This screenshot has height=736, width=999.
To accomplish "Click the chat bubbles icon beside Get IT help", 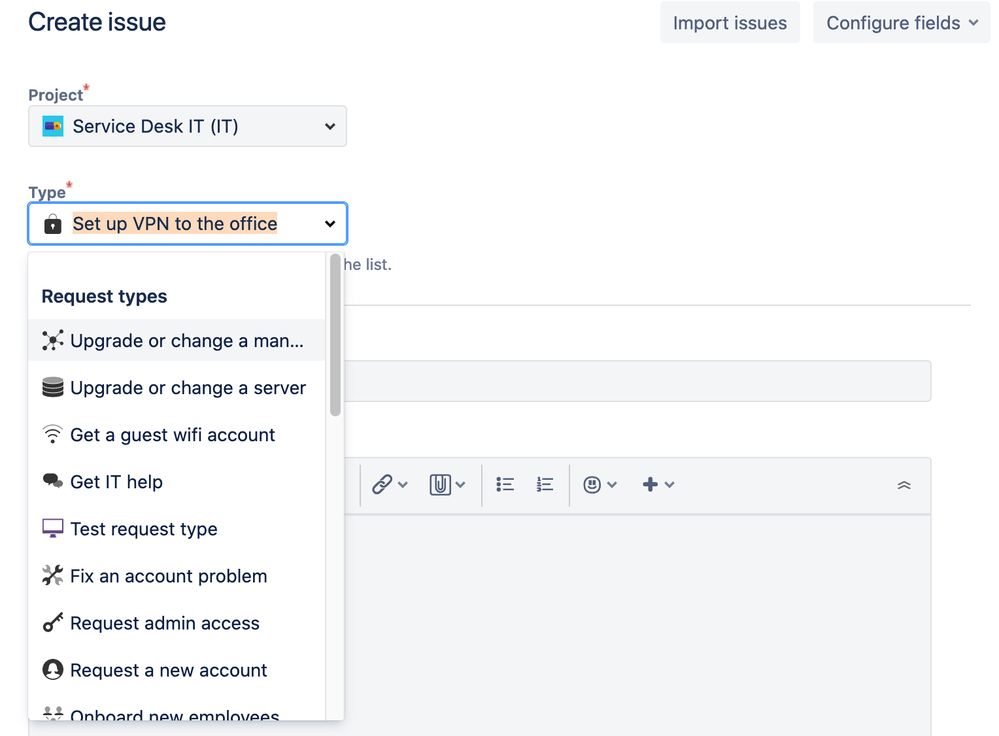I will [53, 481].
